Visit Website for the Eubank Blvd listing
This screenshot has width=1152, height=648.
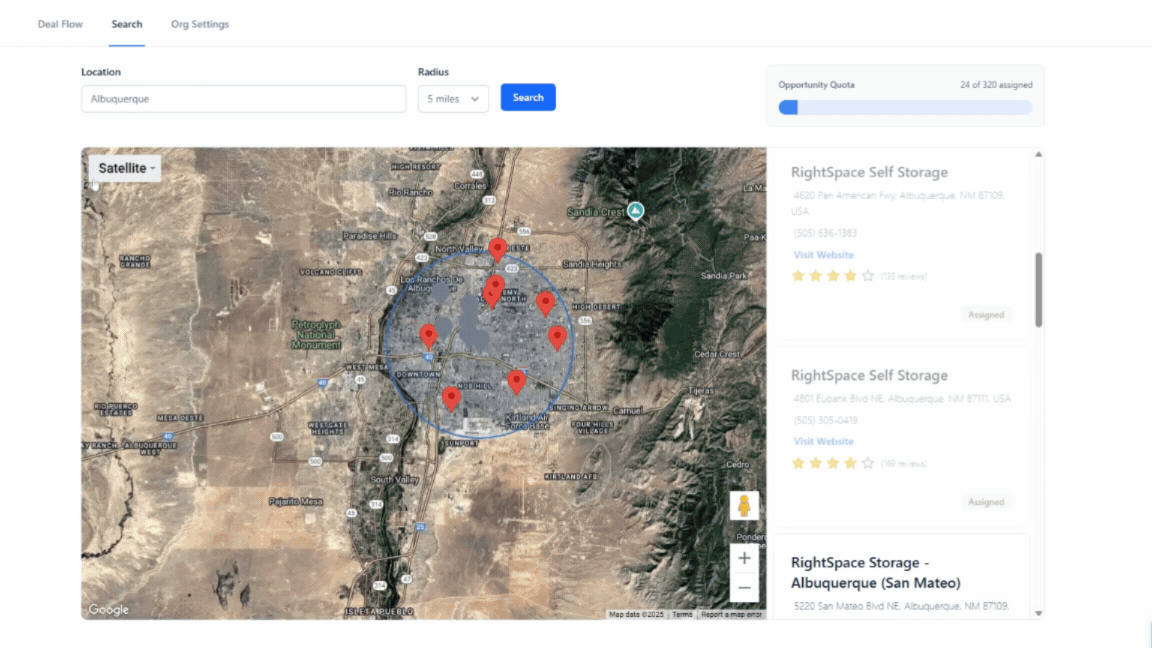tap(824, 442)
